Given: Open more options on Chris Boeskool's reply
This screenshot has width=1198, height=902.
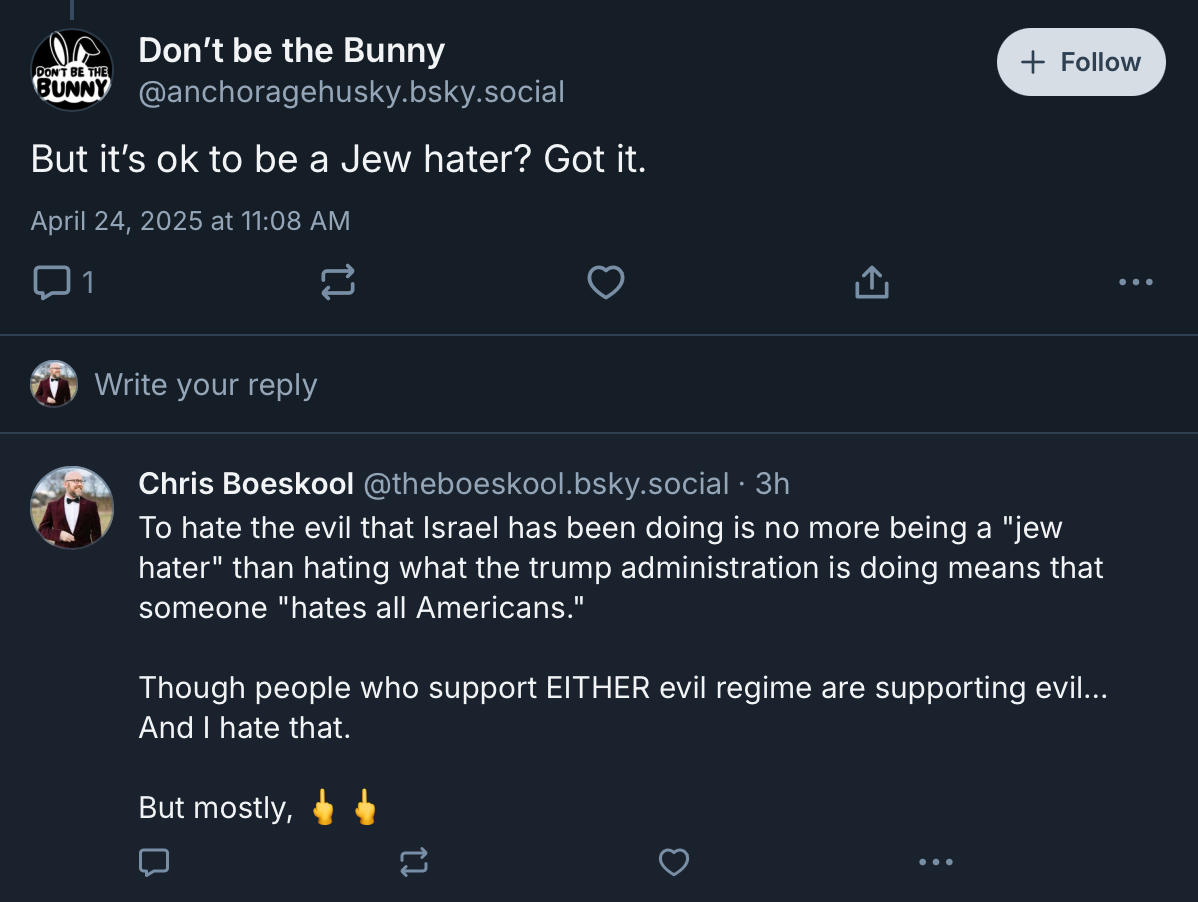Looking at the screenshot, I should pos(935,861).
